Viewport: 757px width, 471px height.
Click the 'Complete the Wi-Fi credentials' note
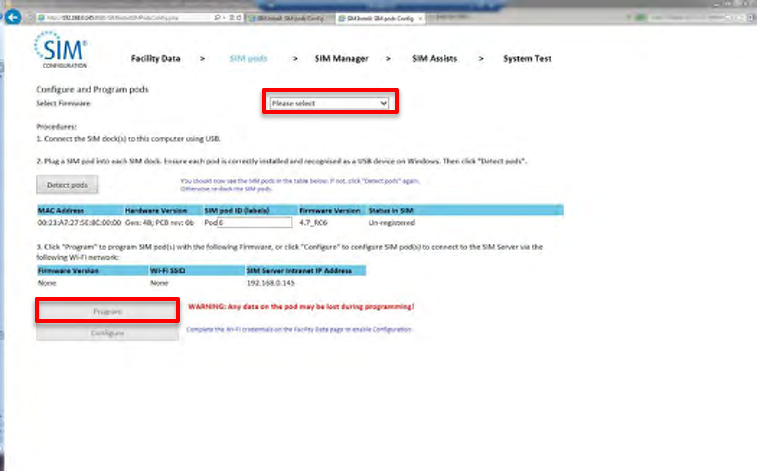299,329
